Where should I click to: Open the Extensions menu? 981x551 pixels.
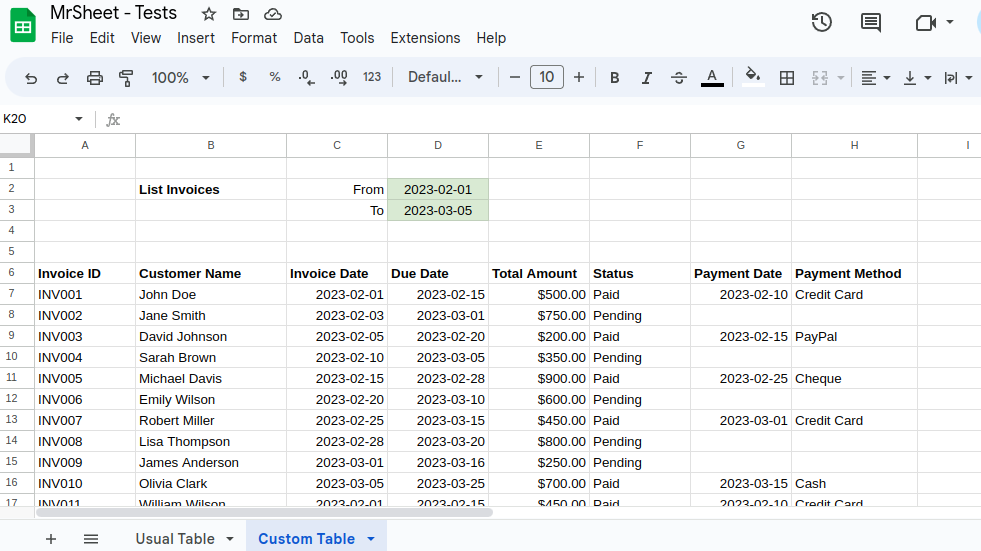click(x=425, y=38)
